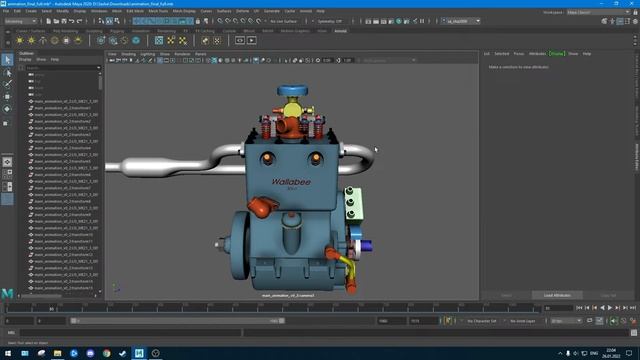
Task: Select the arrow Select tool in toolbox
Action: [x=7, y=60]
